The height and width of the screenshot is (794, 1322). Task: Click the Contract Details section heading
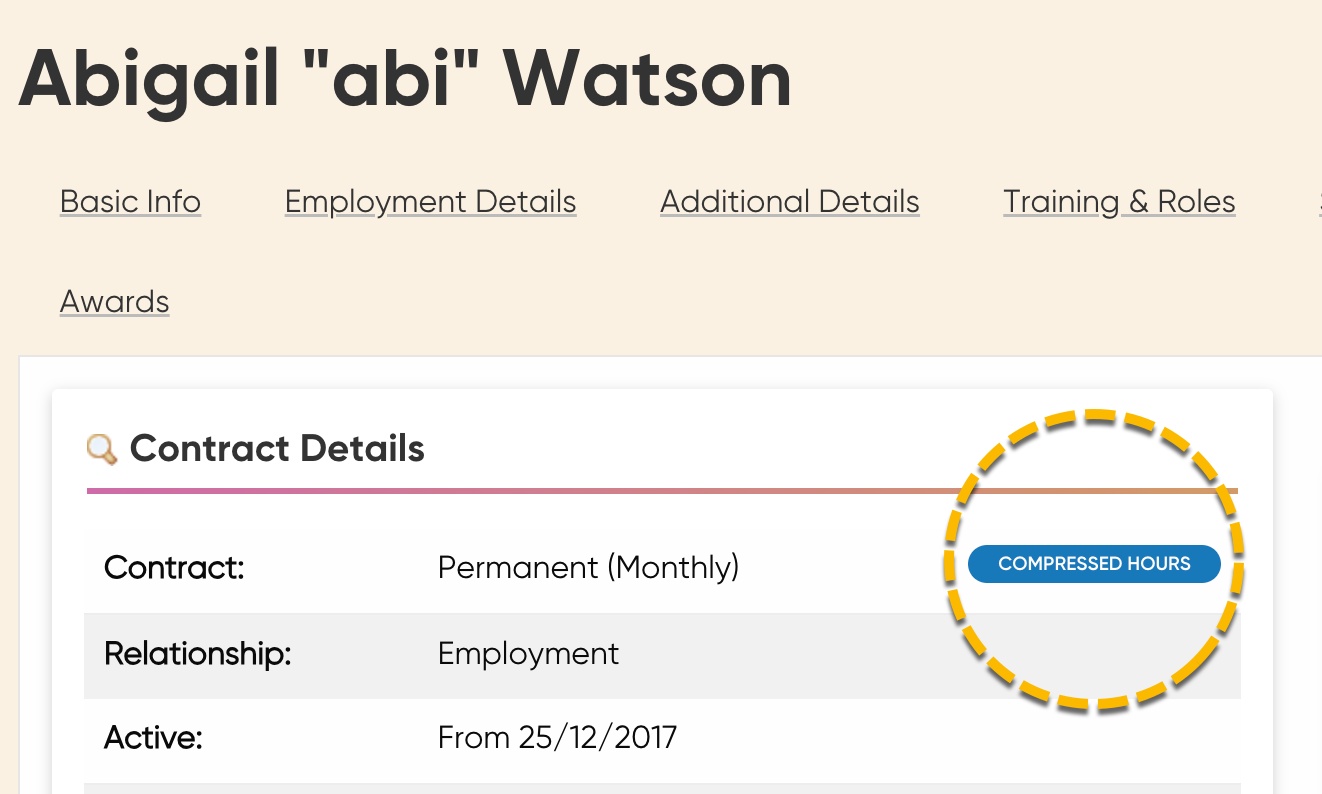click(x=277, y=449)
